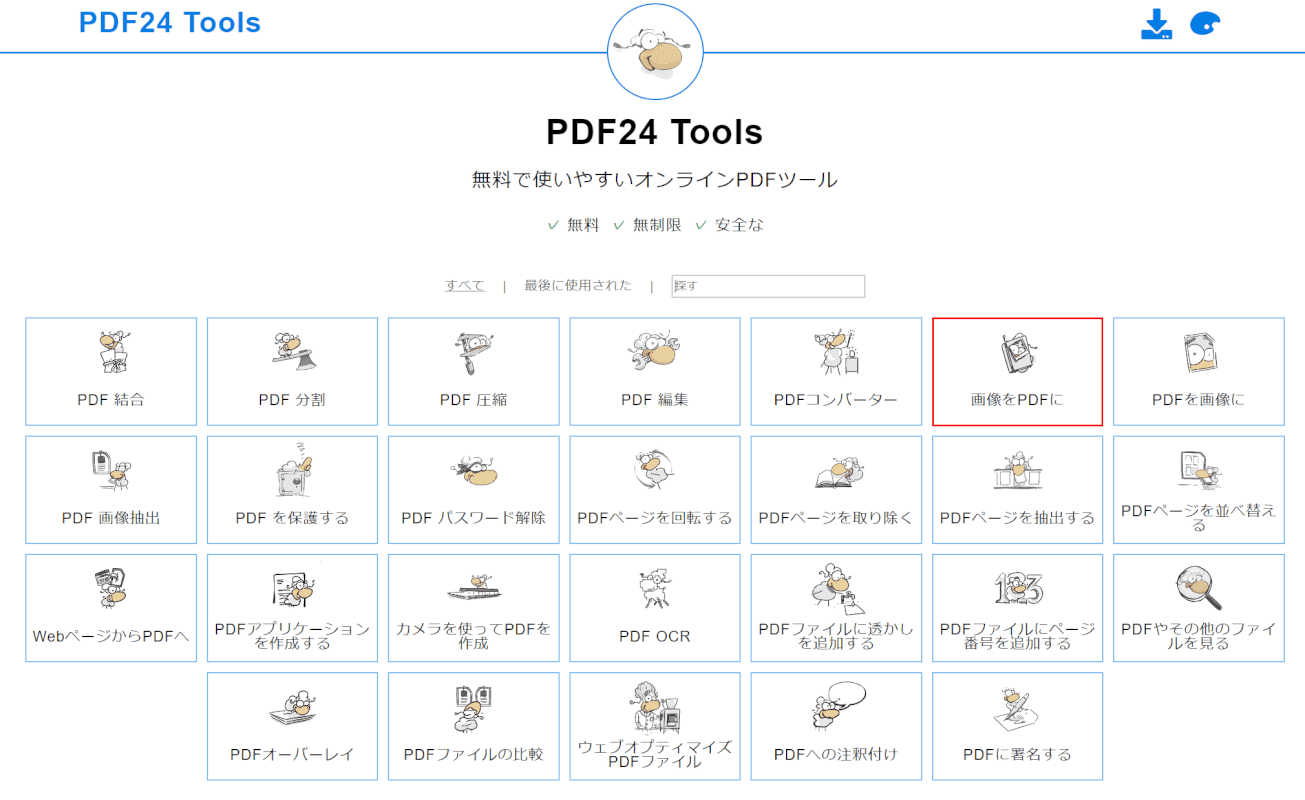The width and height of the screenshot is (1305, 800).
Task: Open the PDF 結合 merge tool
Action: [x=111, y=372]
